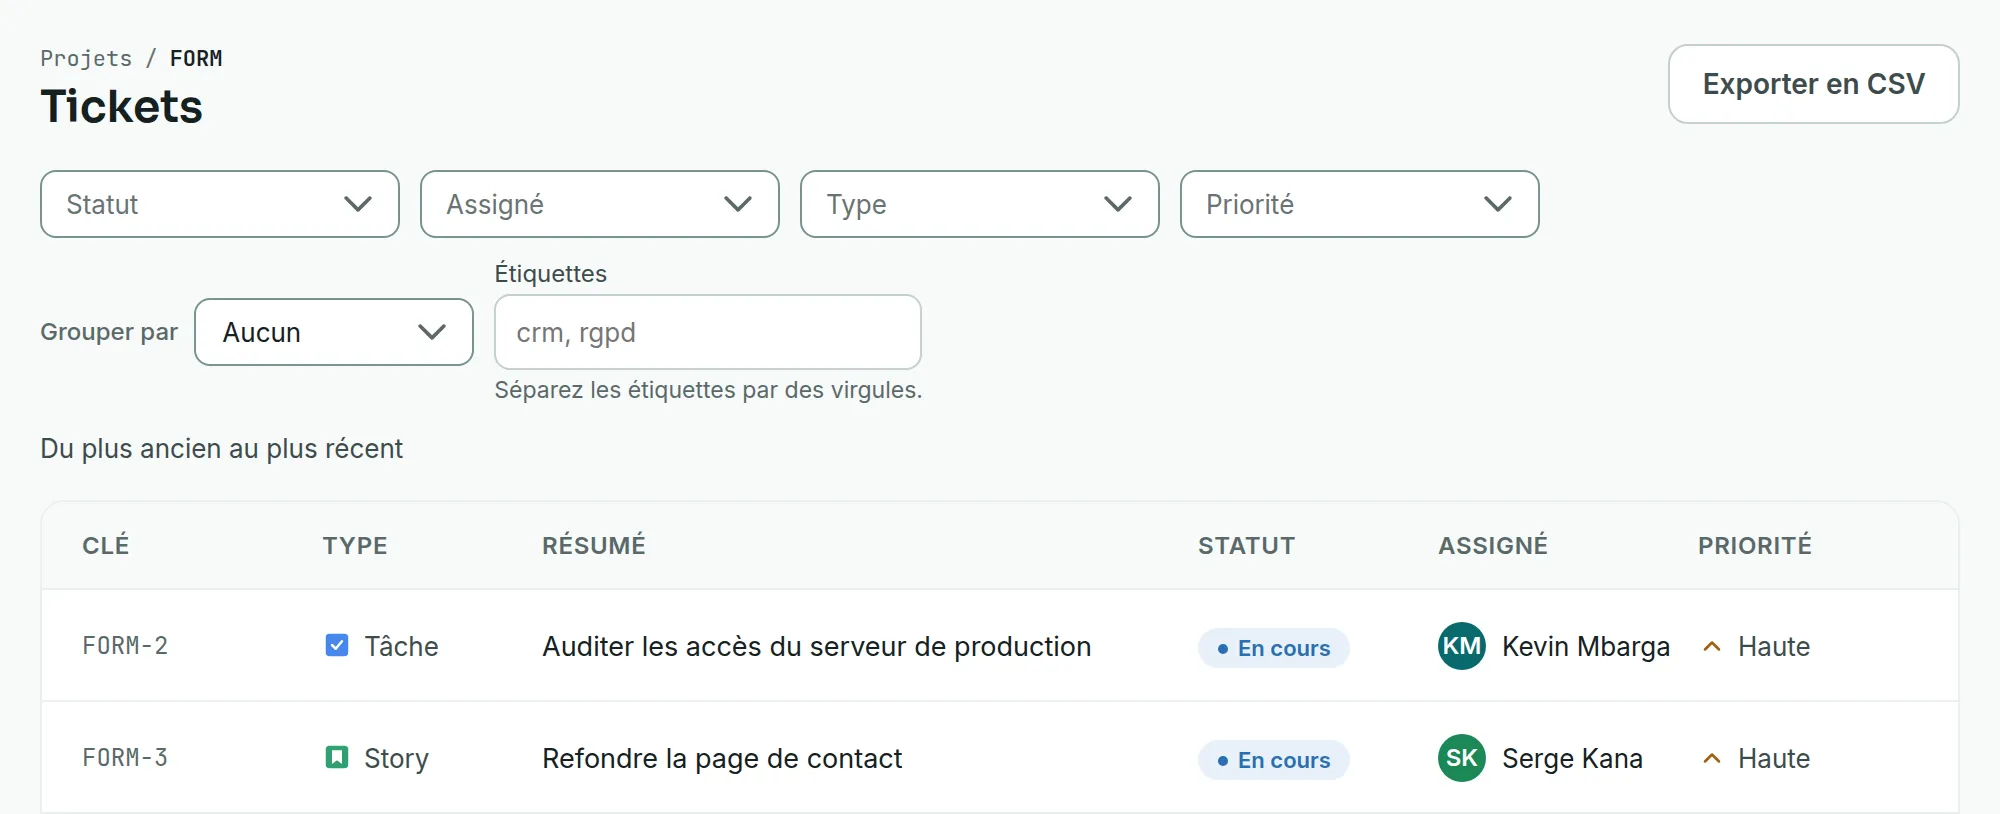
Task: Go to Projets in the breadcrumb
Action: pos(86,58)
